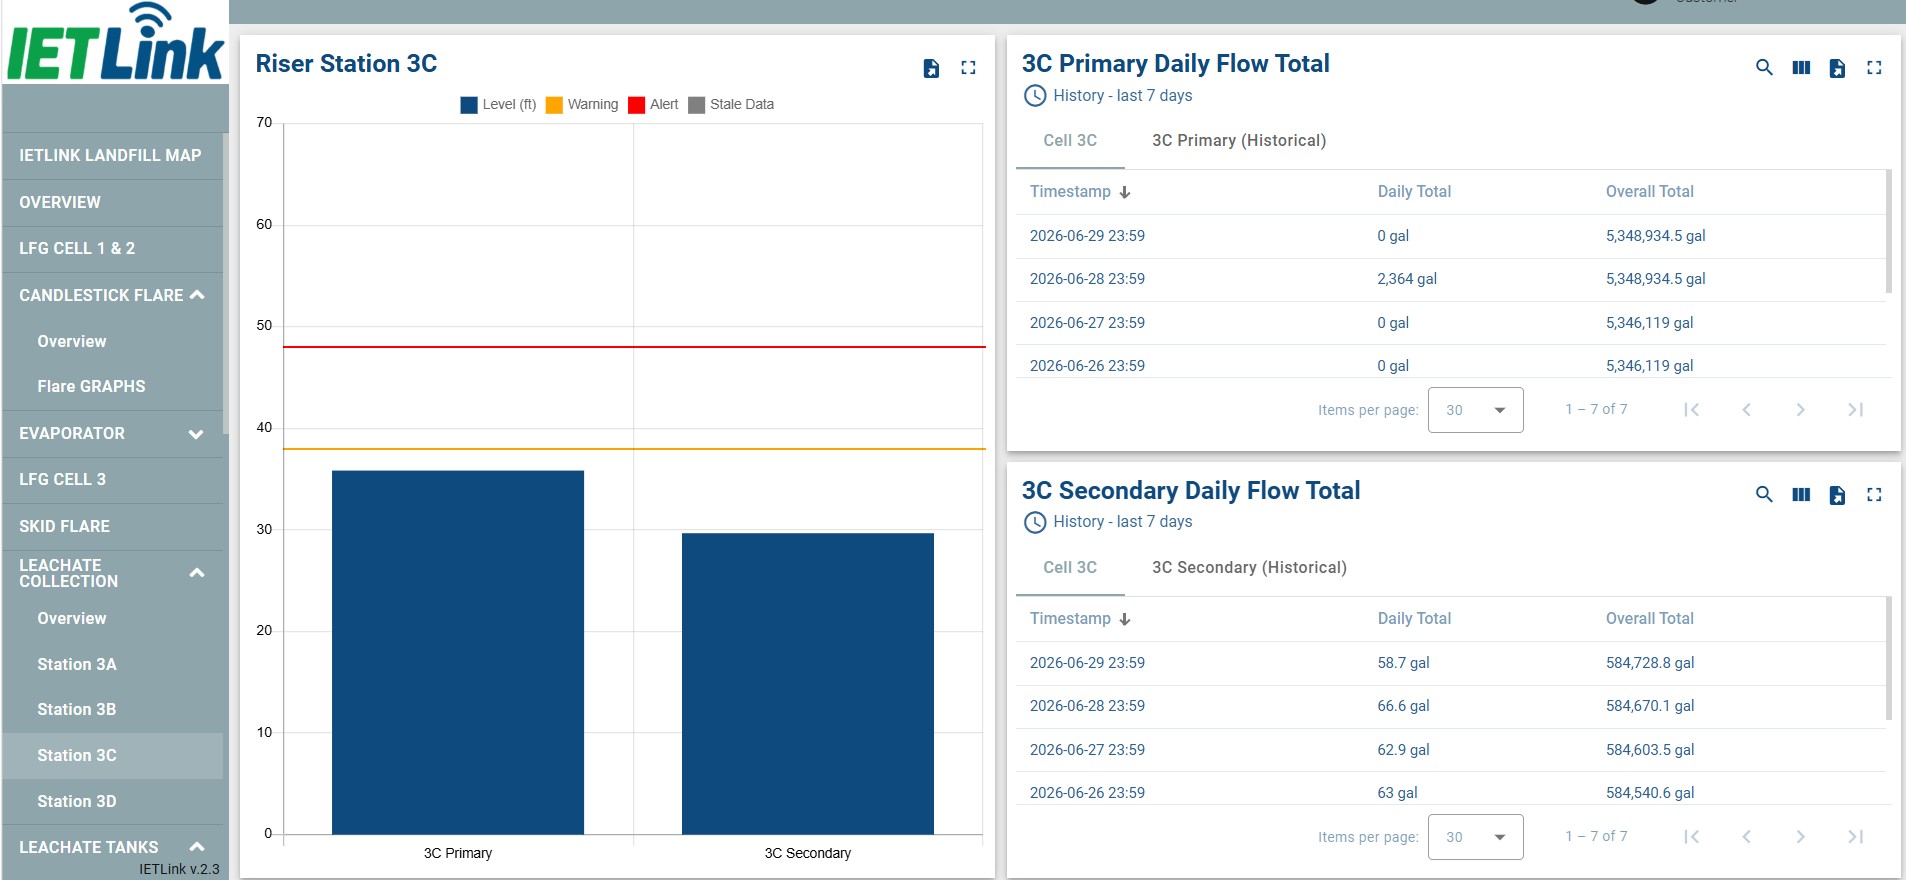Switch to 3C Primary (Historical) tab
The width and height of the screenshot is (1906, 880).
tap(1239, 140)
